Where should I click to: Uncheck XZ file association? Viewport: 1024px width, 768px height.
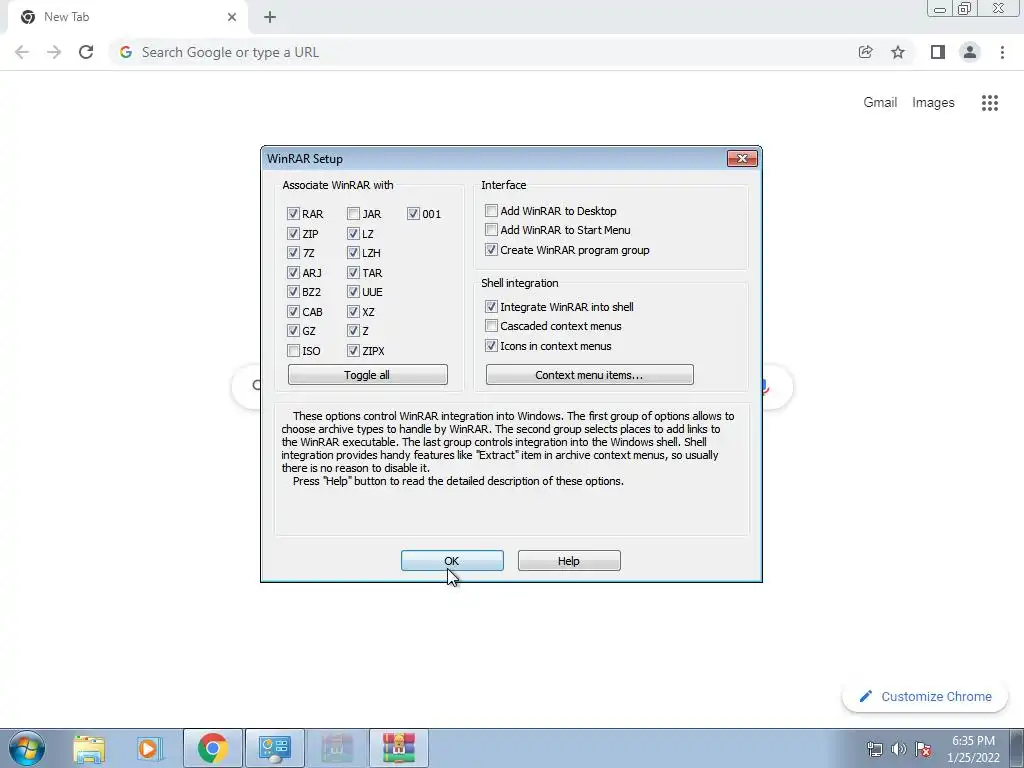pos(353,312)
